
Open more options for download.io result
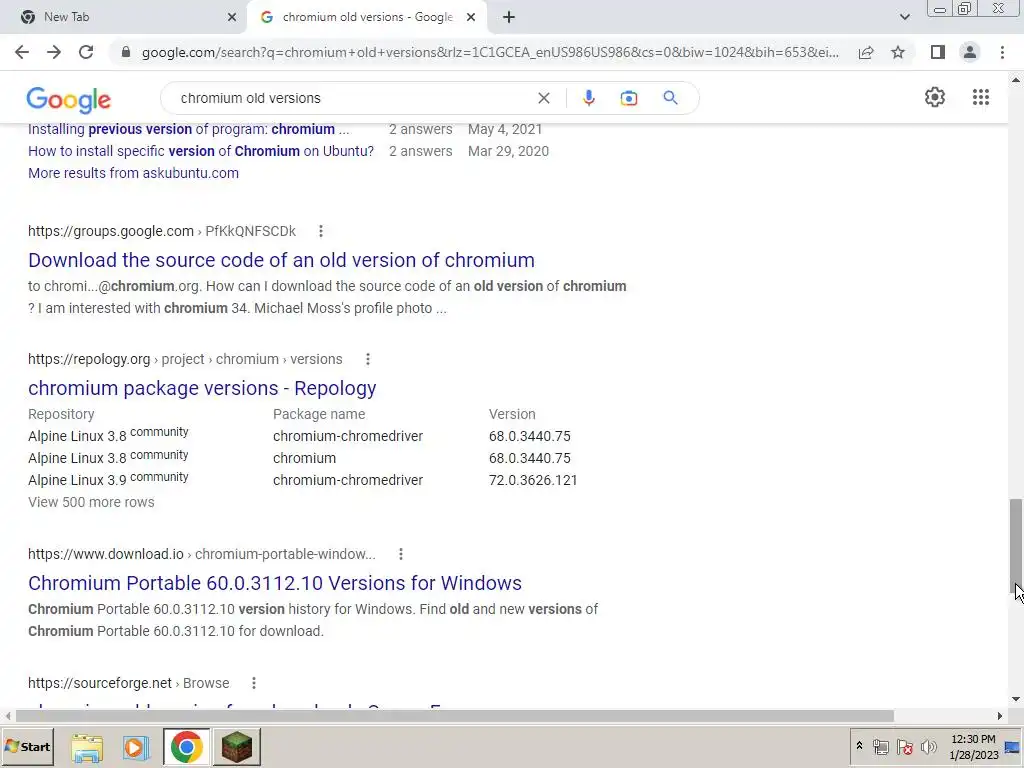(x=401, y=554)
